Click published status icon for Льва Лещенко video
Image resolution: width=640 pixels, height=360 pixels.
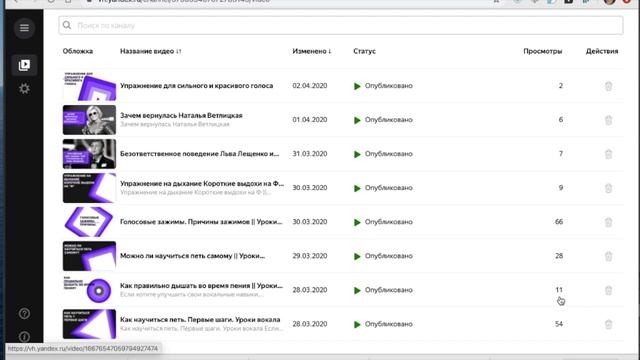357,154
